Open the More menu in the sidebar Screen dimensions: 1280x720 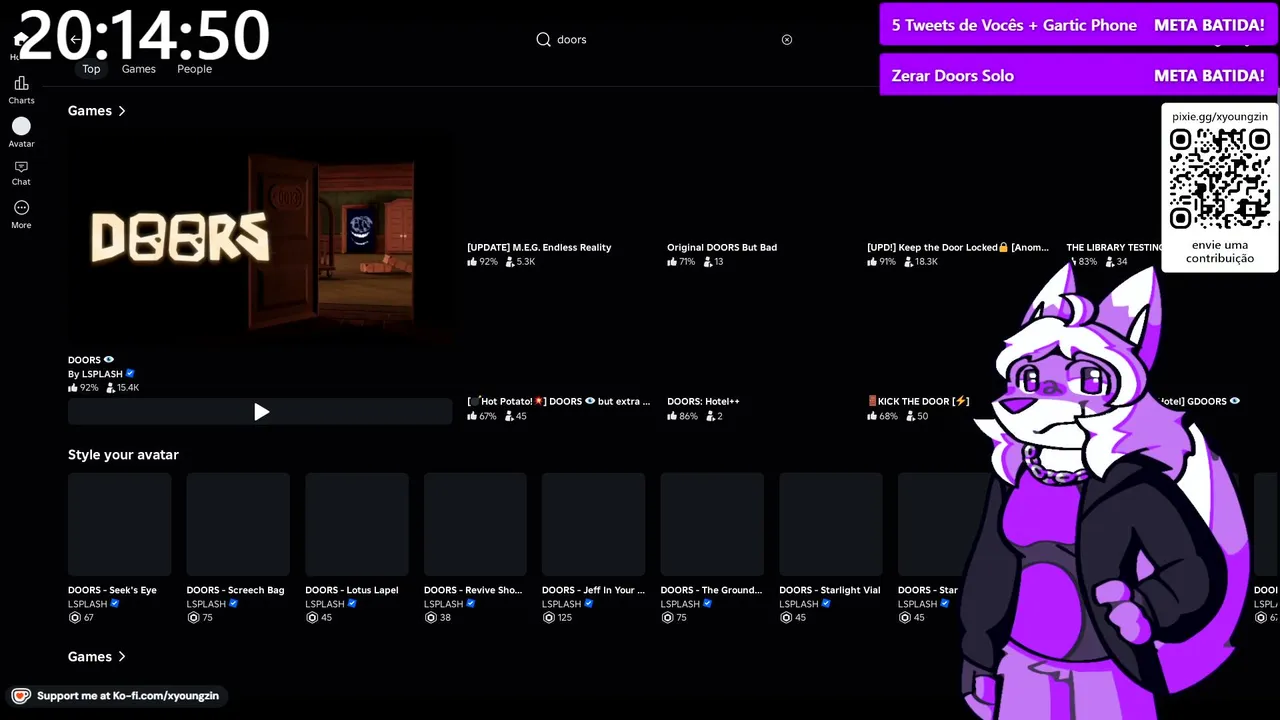click(x=21, y=214)
